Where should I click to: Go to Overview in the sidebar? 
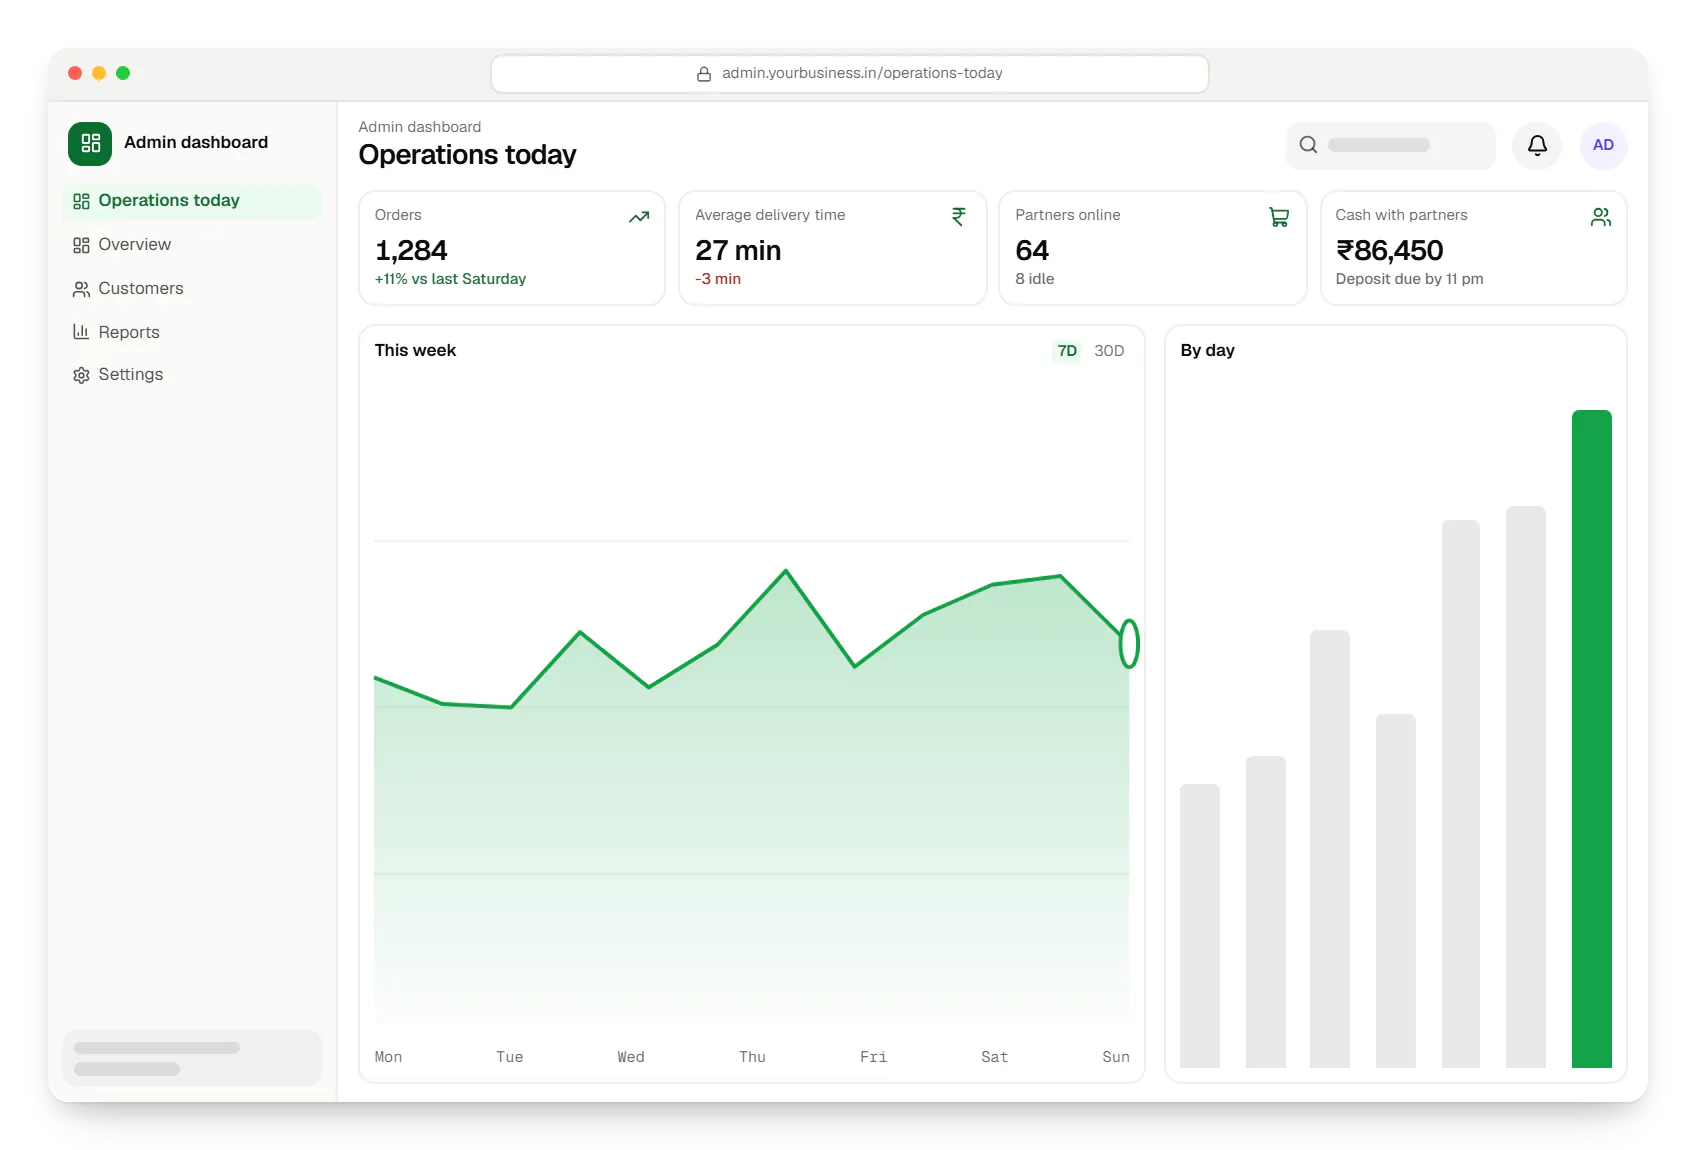tap(192, 245)
